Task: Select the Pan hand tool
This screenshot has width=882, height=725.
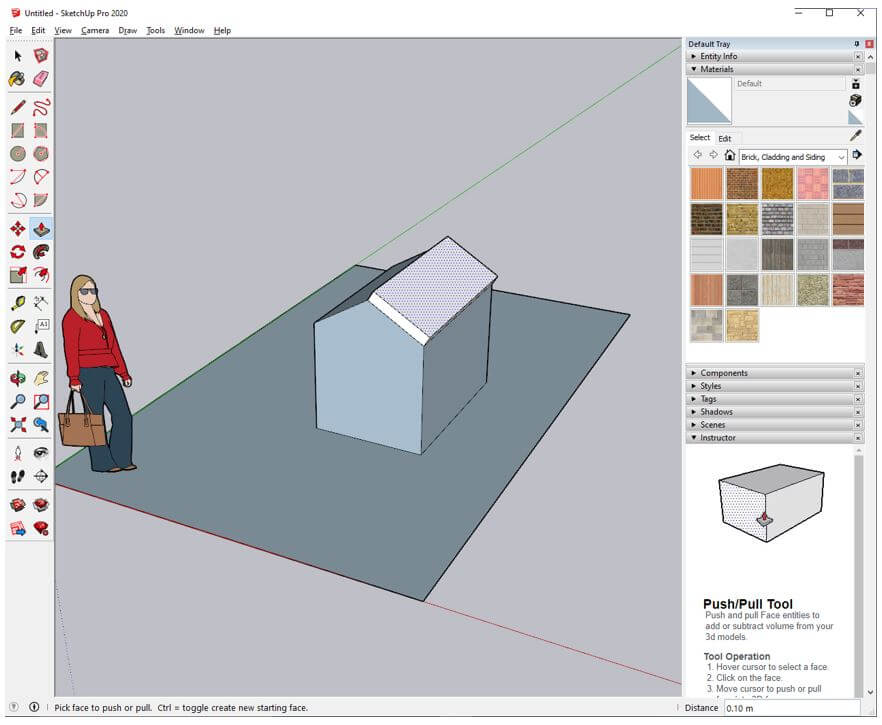Action: [40, 378]
